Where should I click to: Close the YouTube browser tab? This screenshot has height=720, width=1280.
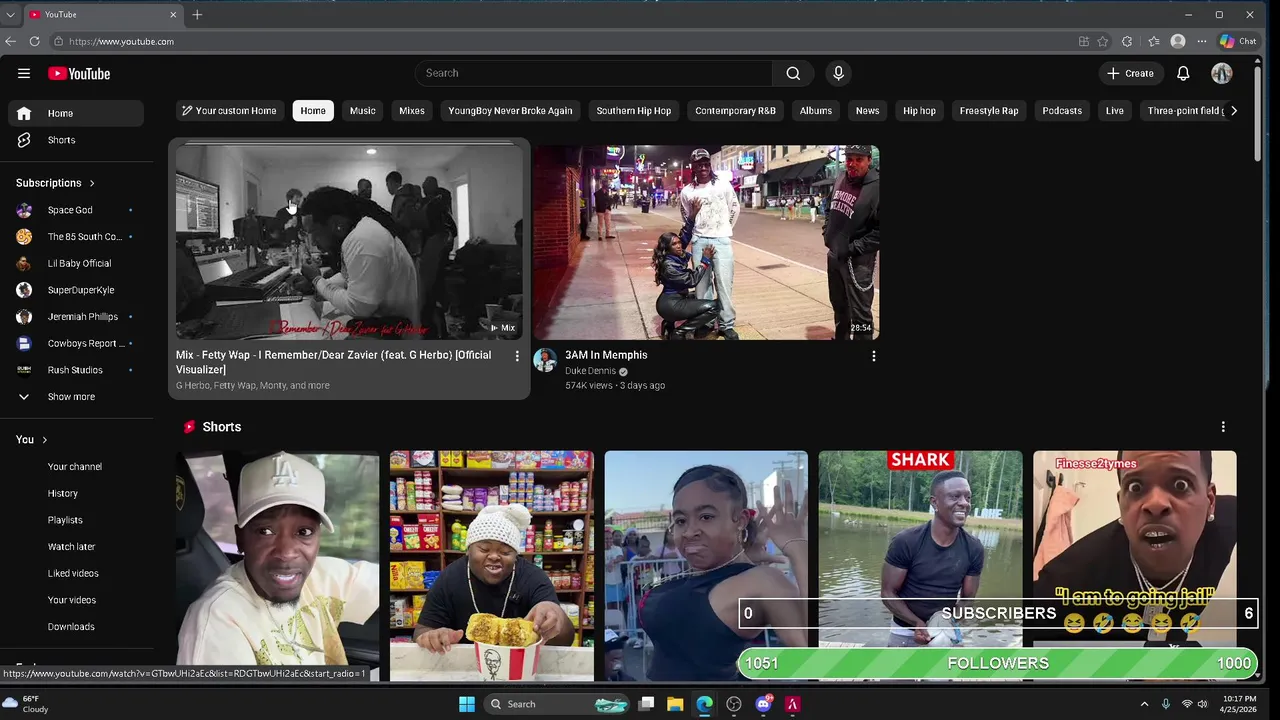[x=173, y=14]
